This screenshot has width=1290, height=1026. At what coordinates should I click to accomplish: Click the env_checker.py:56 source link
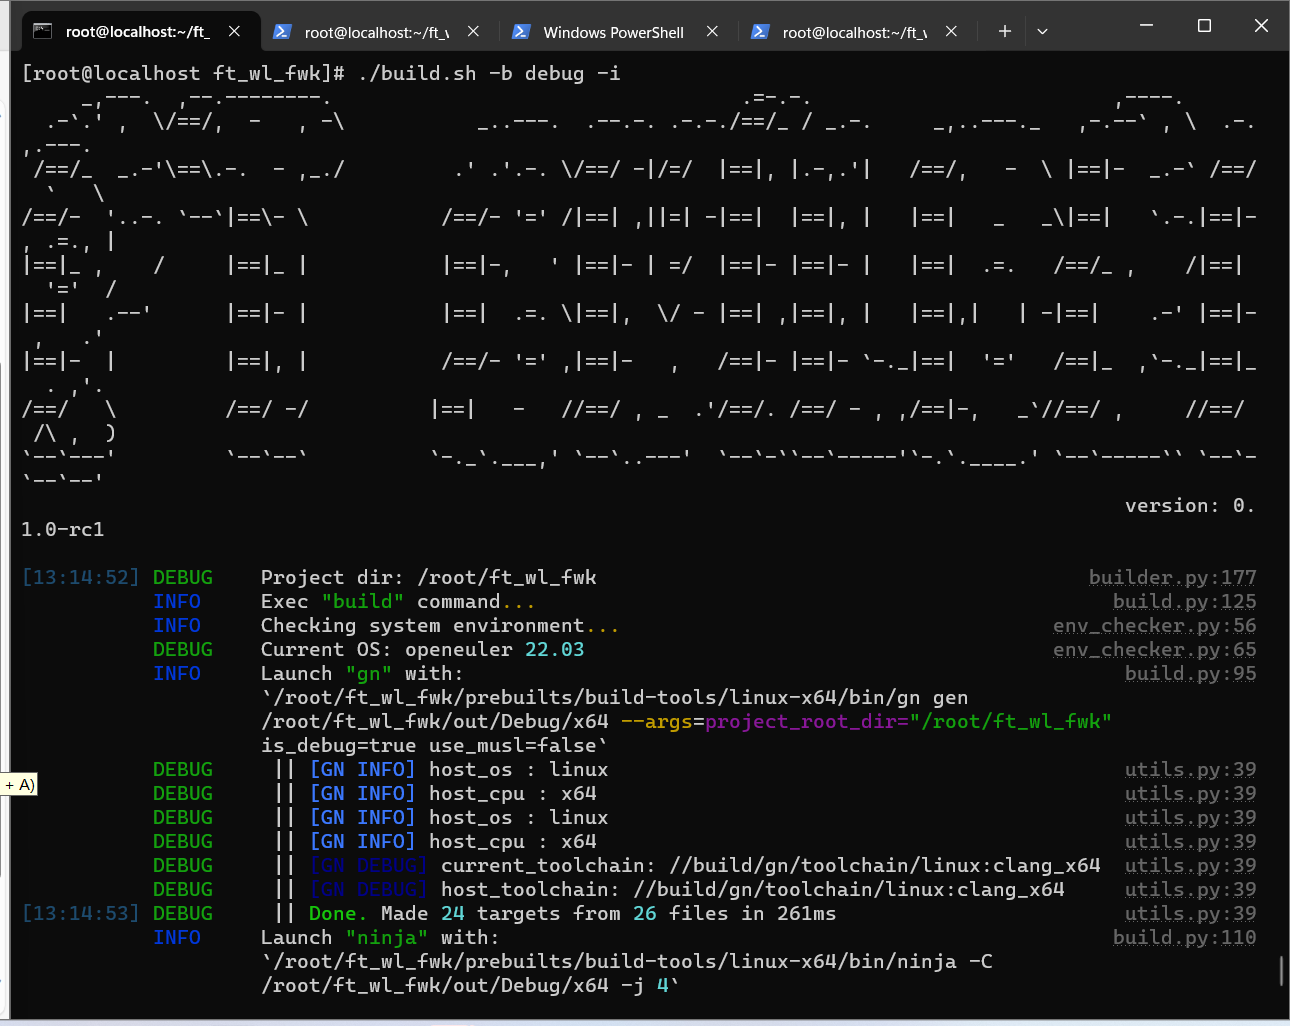coord(1154,625)
